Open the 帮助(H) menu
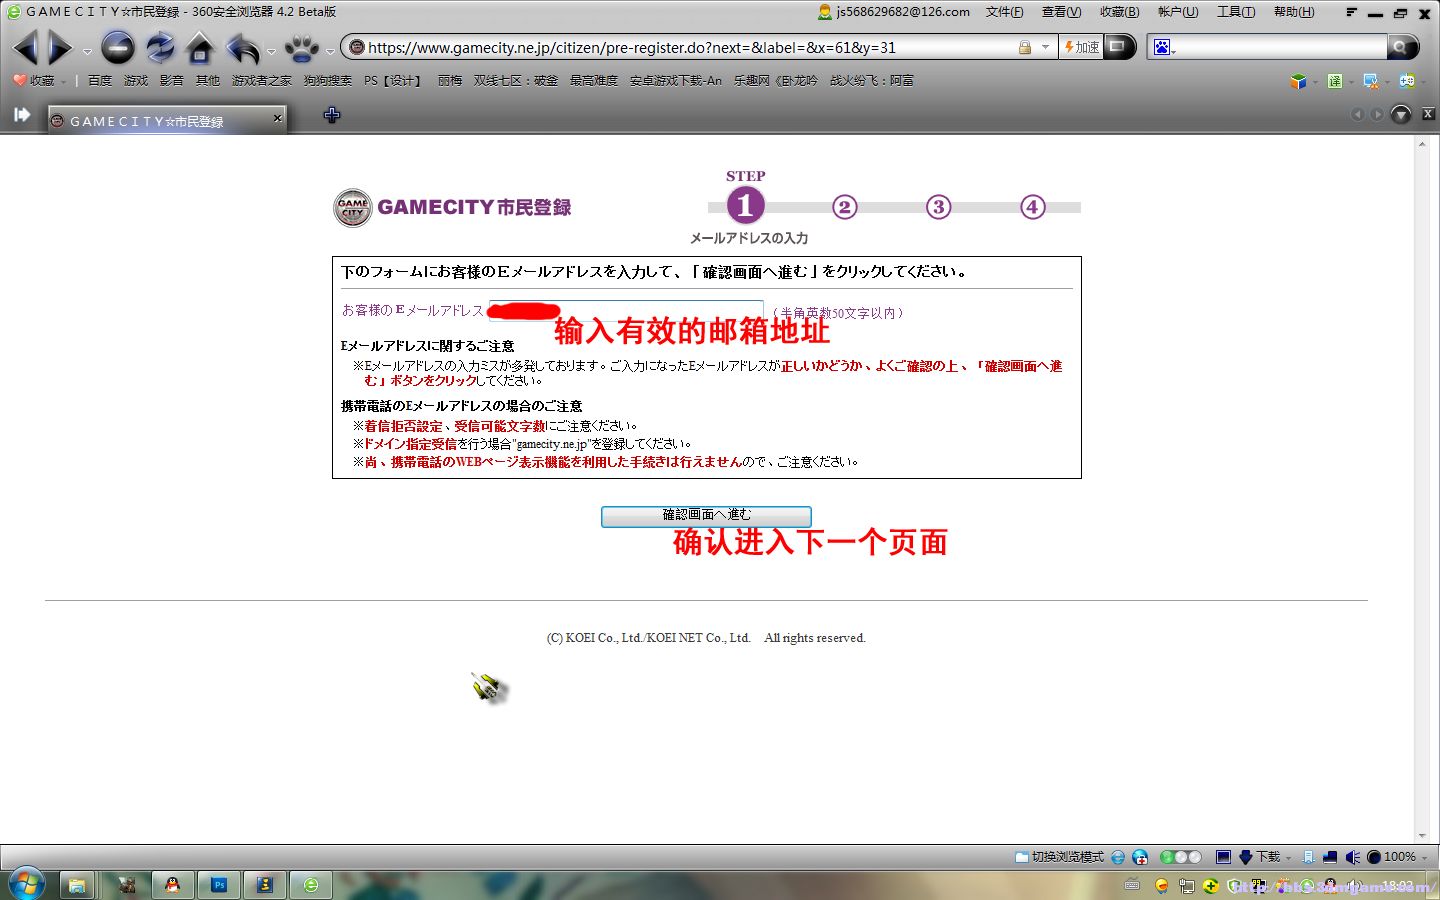Image resolution: width=1440 pixels, height=900 pixels. coord(1293,12)
